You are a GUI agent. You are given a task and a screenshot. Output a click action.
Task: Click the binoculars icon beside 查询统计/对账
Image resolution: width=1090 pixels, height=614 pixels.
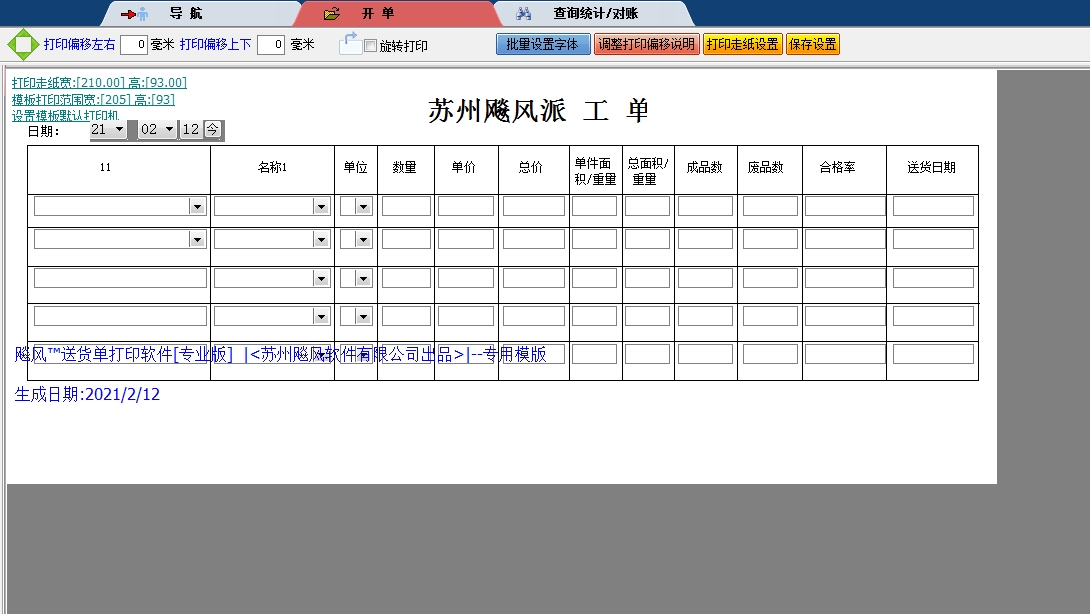(x=525, y=14)
